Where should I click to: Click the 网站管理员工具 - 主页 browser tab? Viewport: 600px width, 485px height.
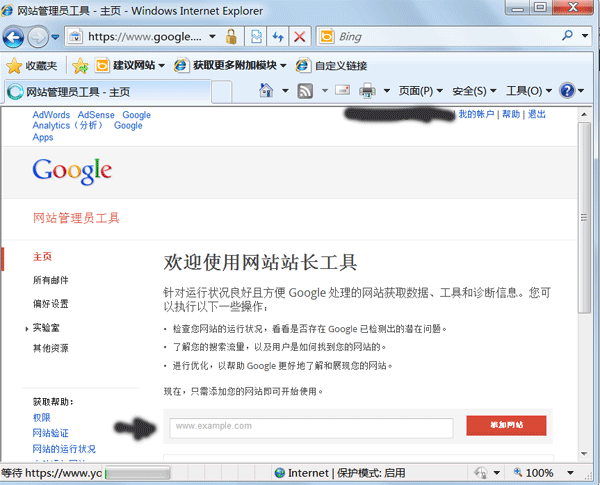(75, 92)
